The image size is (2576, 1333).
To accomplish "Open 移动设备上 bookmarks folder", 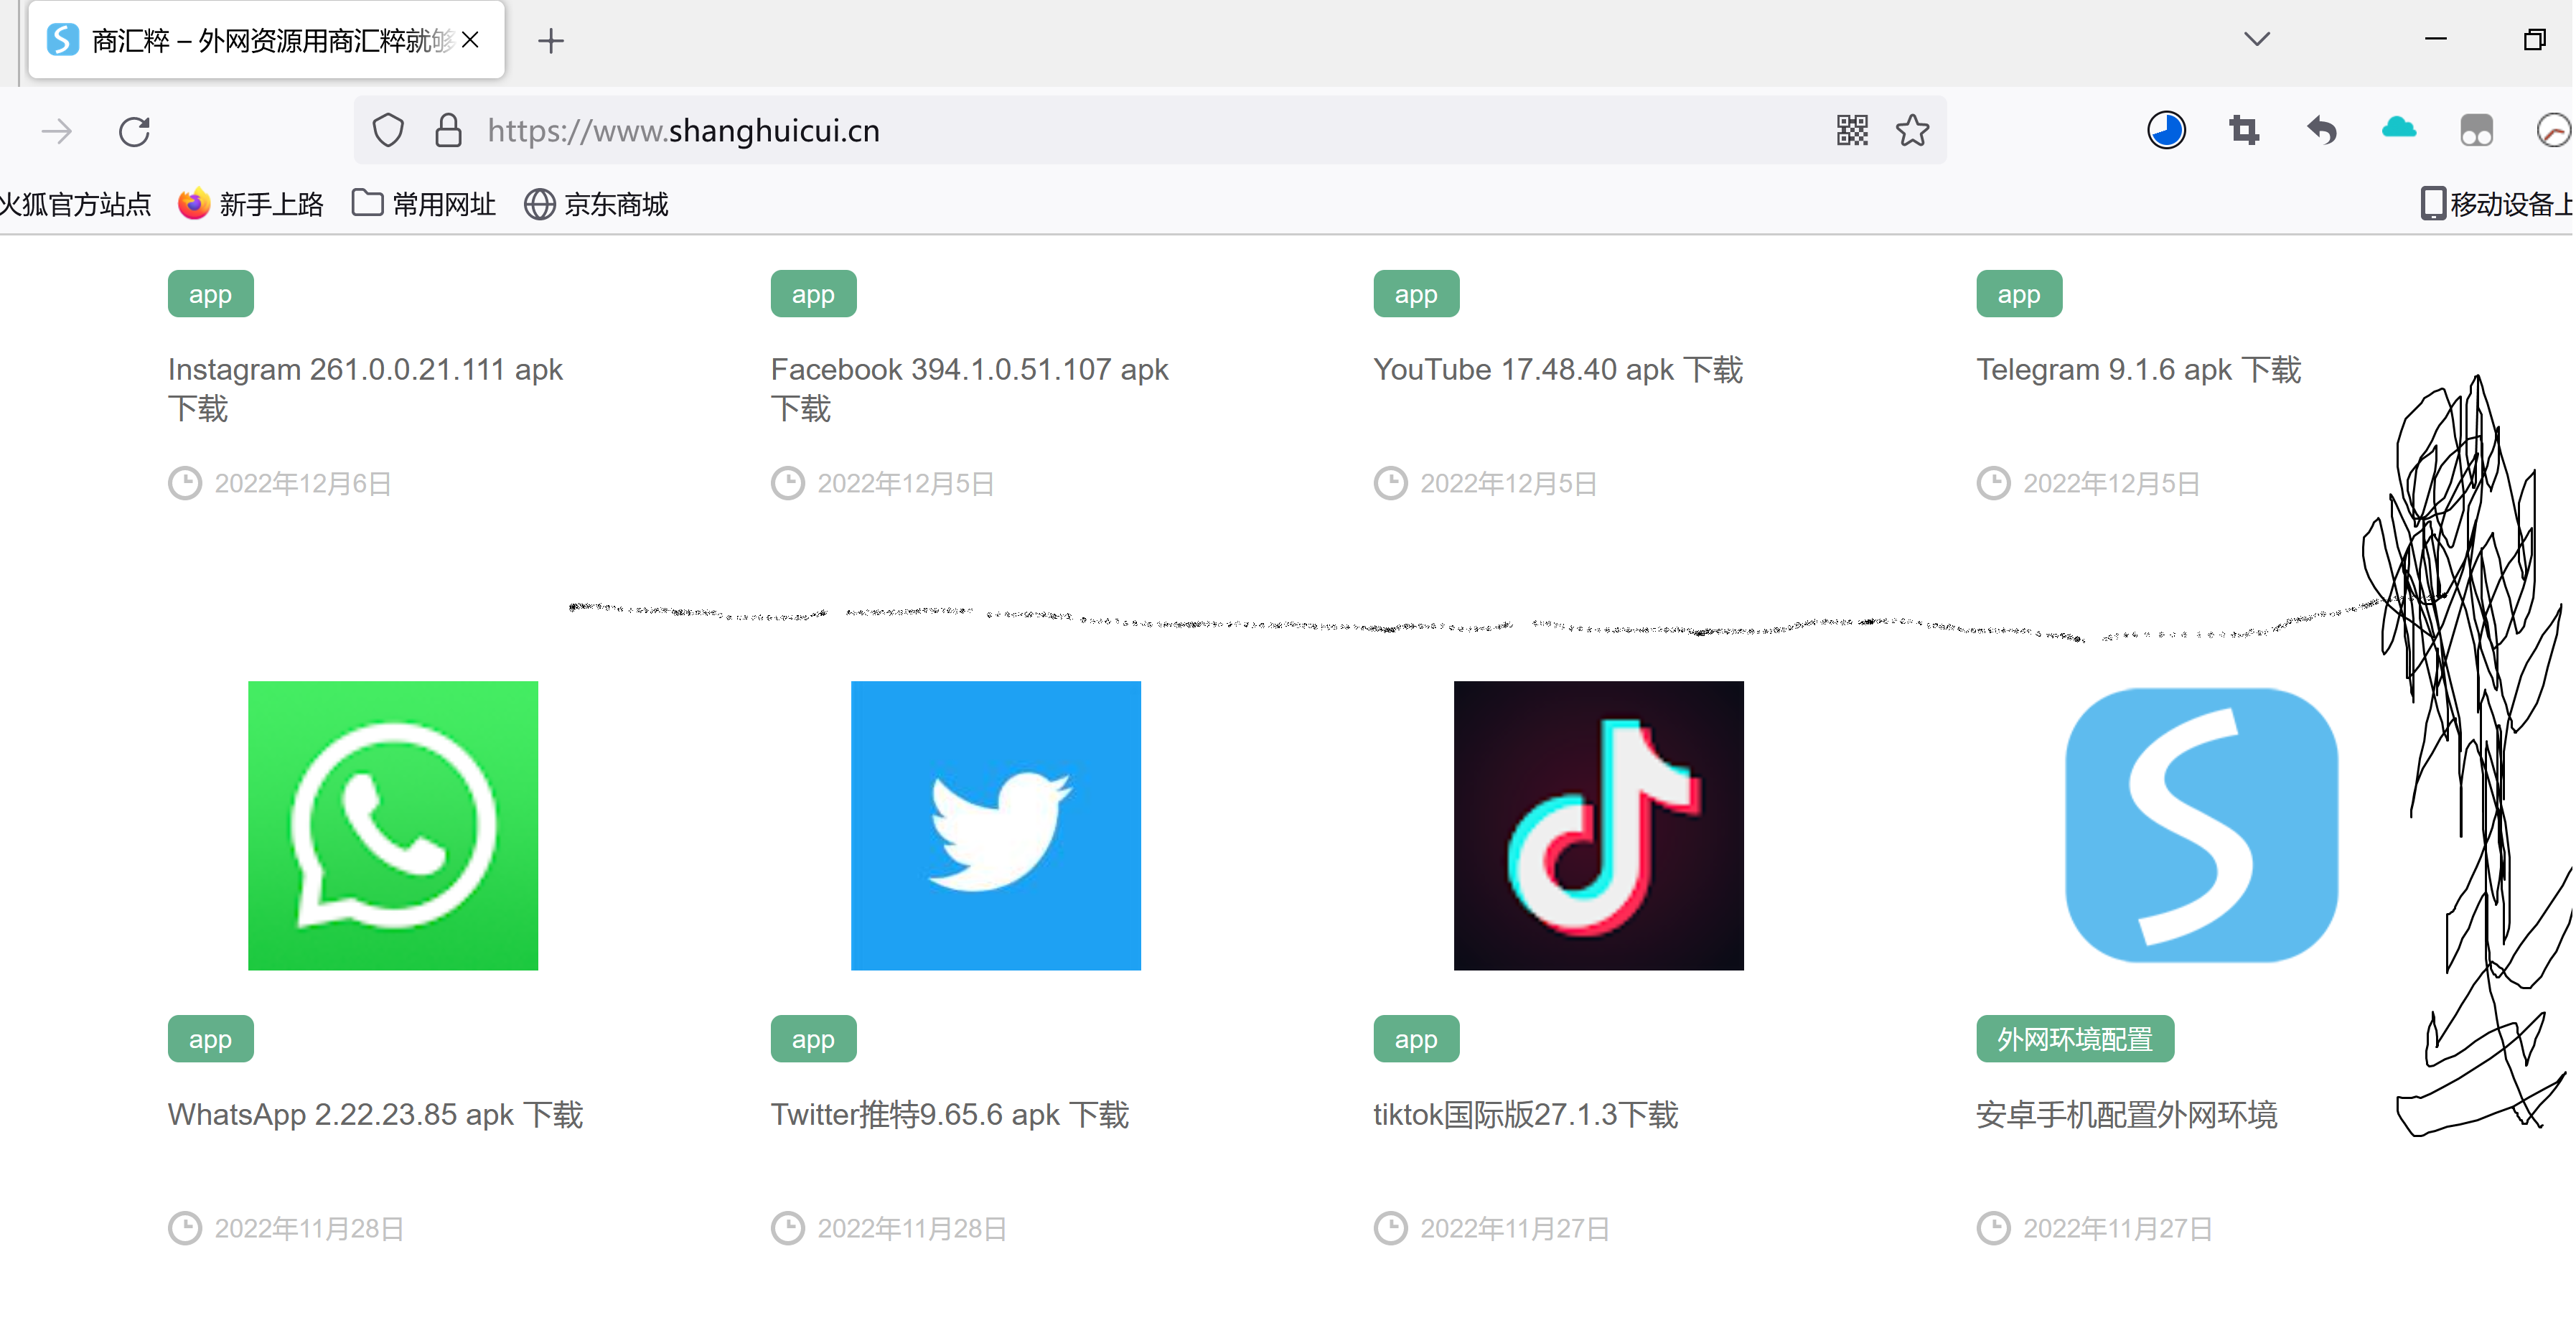I will [x=2497, y=204].
